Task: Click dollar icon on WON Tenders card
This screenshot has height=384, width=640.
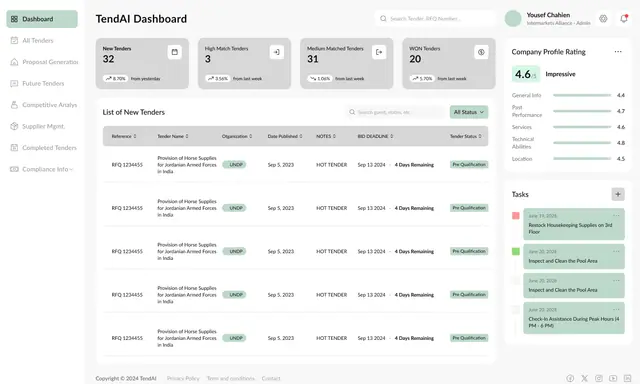Action: [481, 52]
